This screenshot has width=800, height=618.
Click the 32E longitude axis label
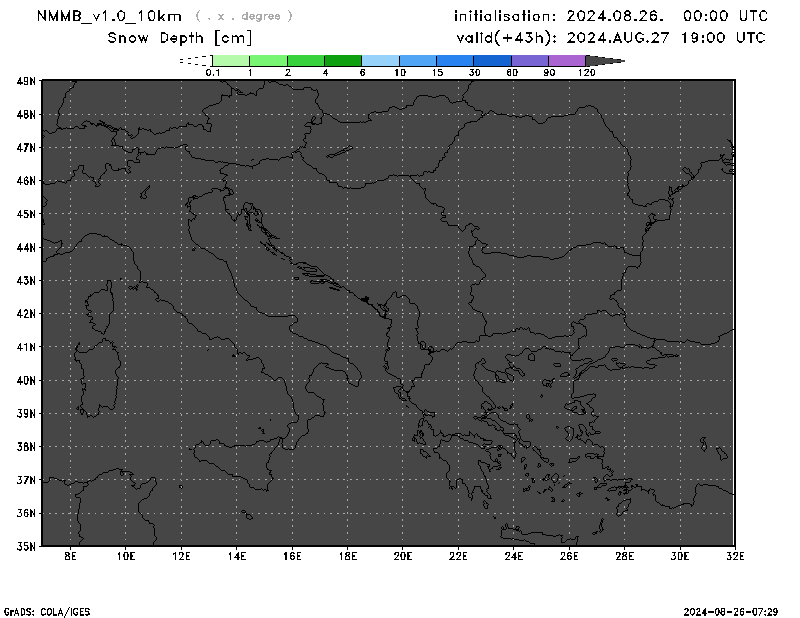coord(735,554)
